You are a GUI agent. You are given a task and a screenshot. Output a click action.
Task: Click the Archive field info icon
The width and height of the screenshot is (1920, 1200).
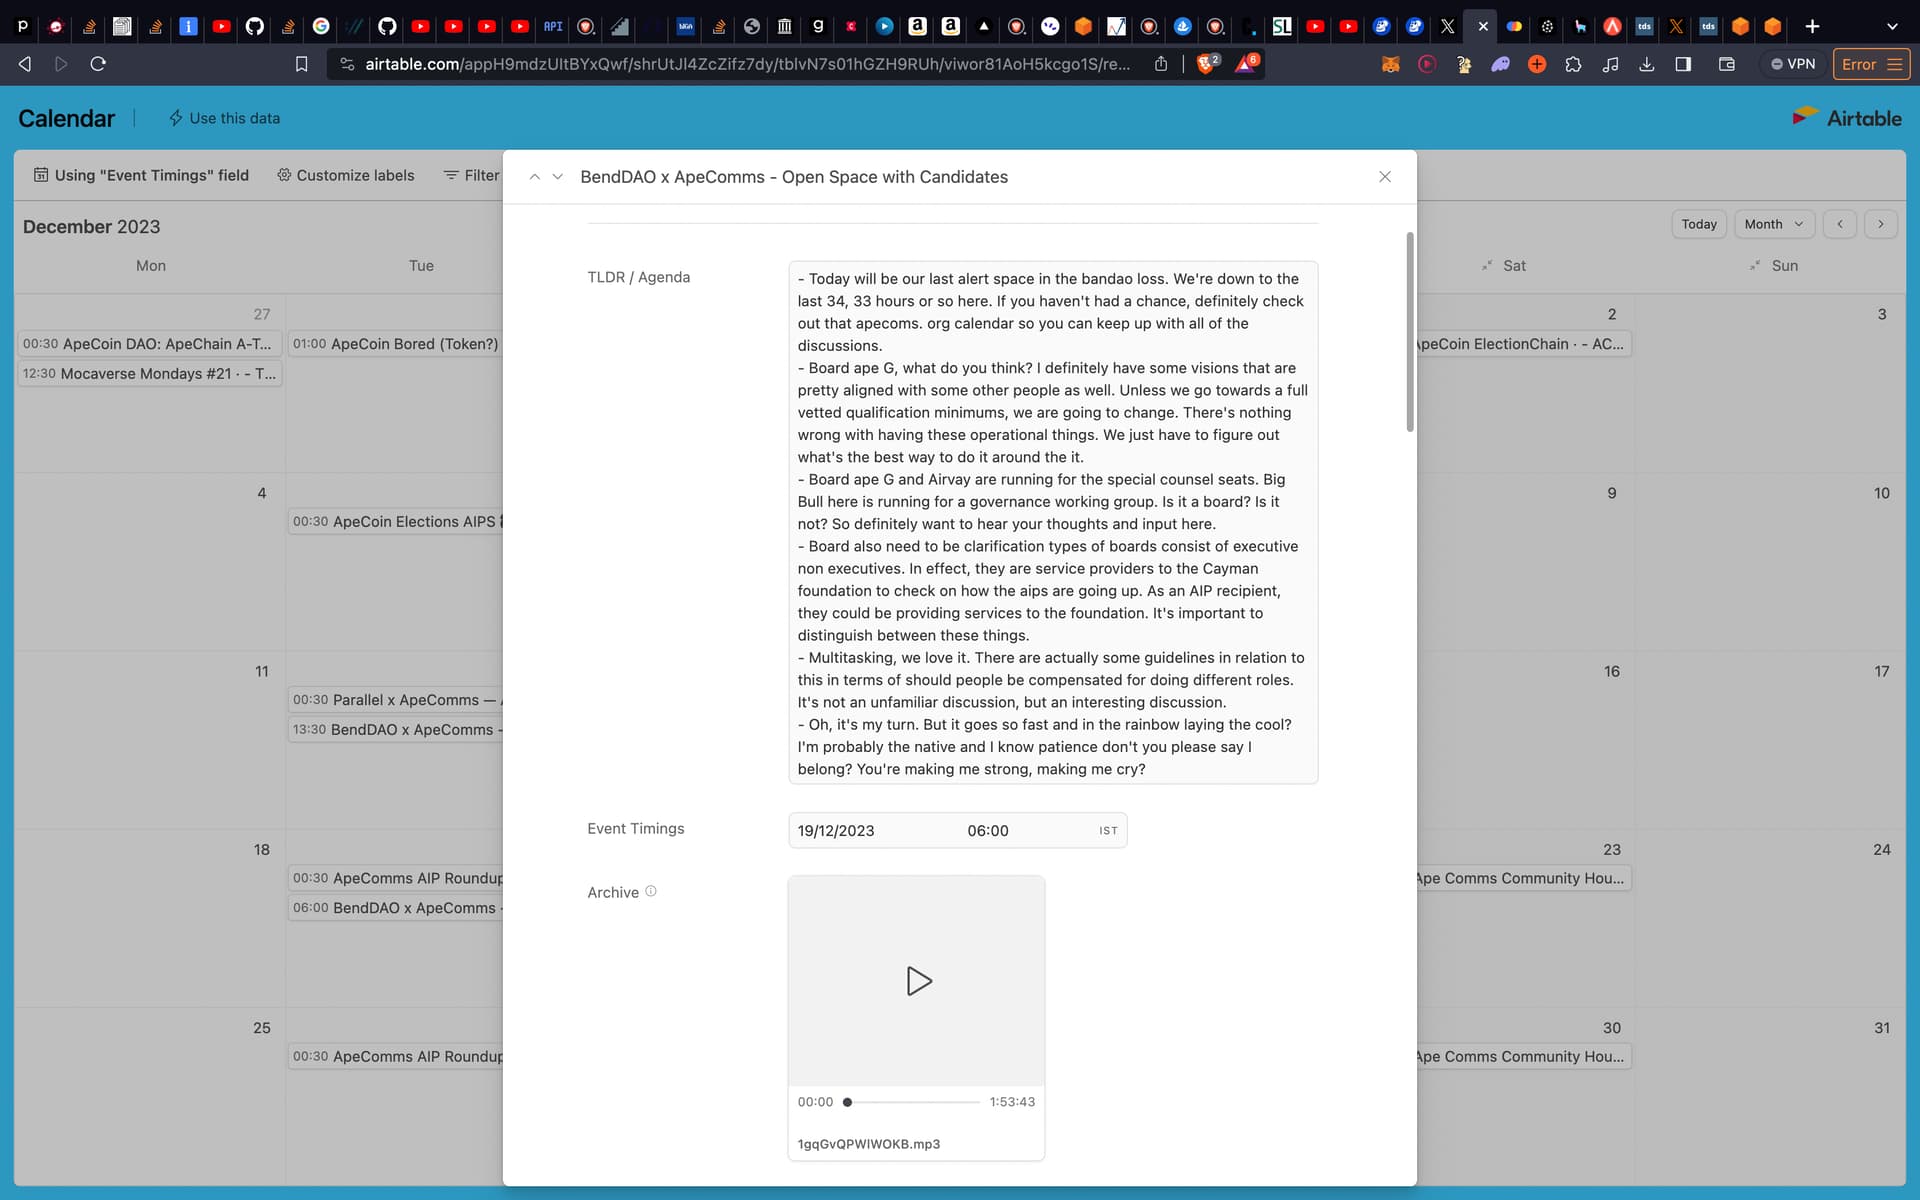[x=651, y=891]
